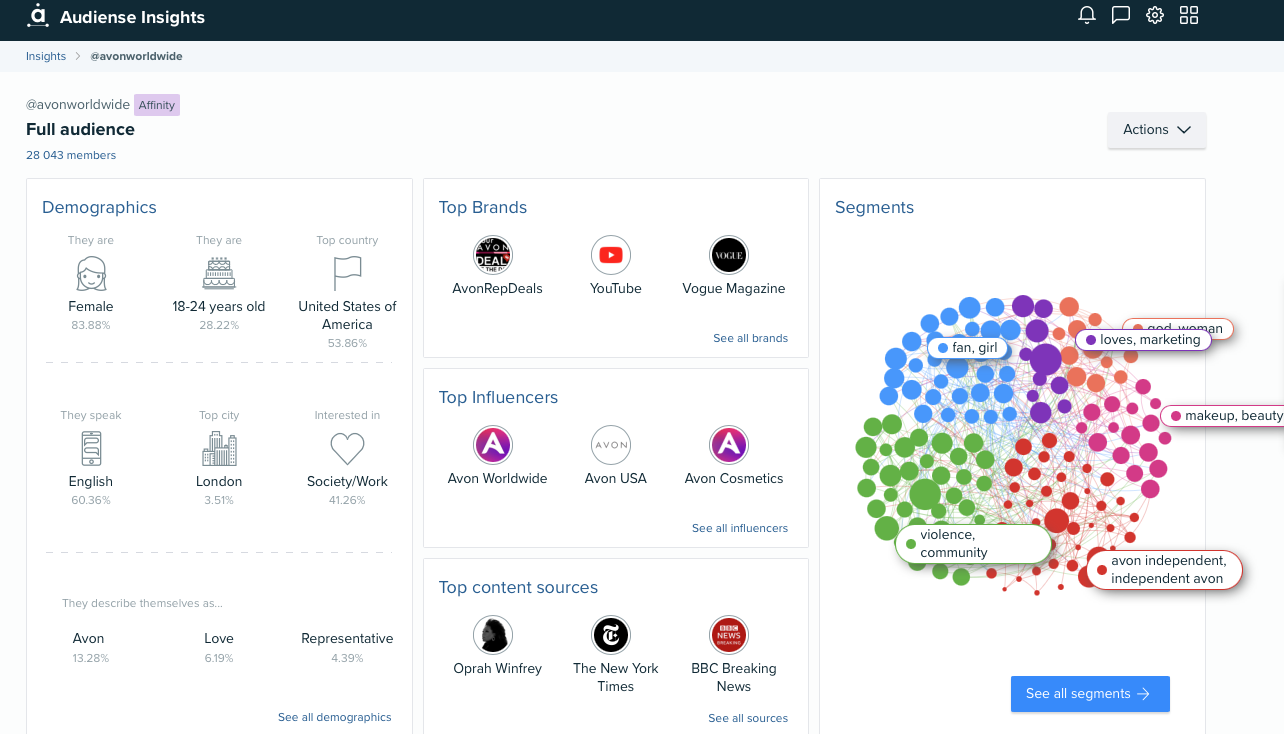Viewport: 1284px width, 734px height.
Task: Open the chat messages panel
Action: click(x=1121, y=15)
